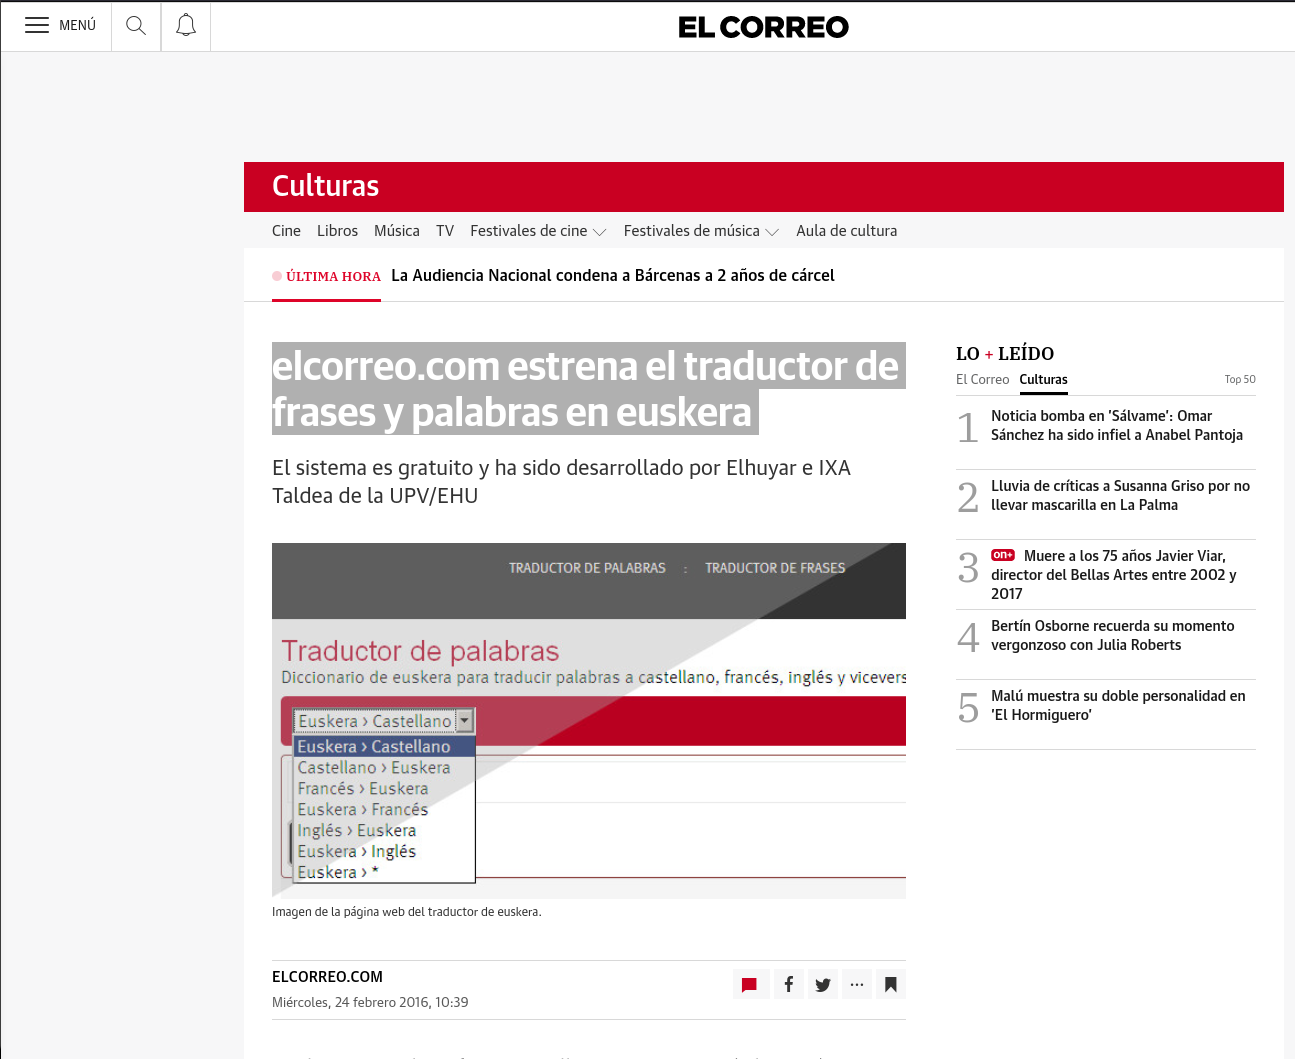Open the hamburger MENÚ icon
Viewport: 1295px width, 1059px height.
pos(37,26)
